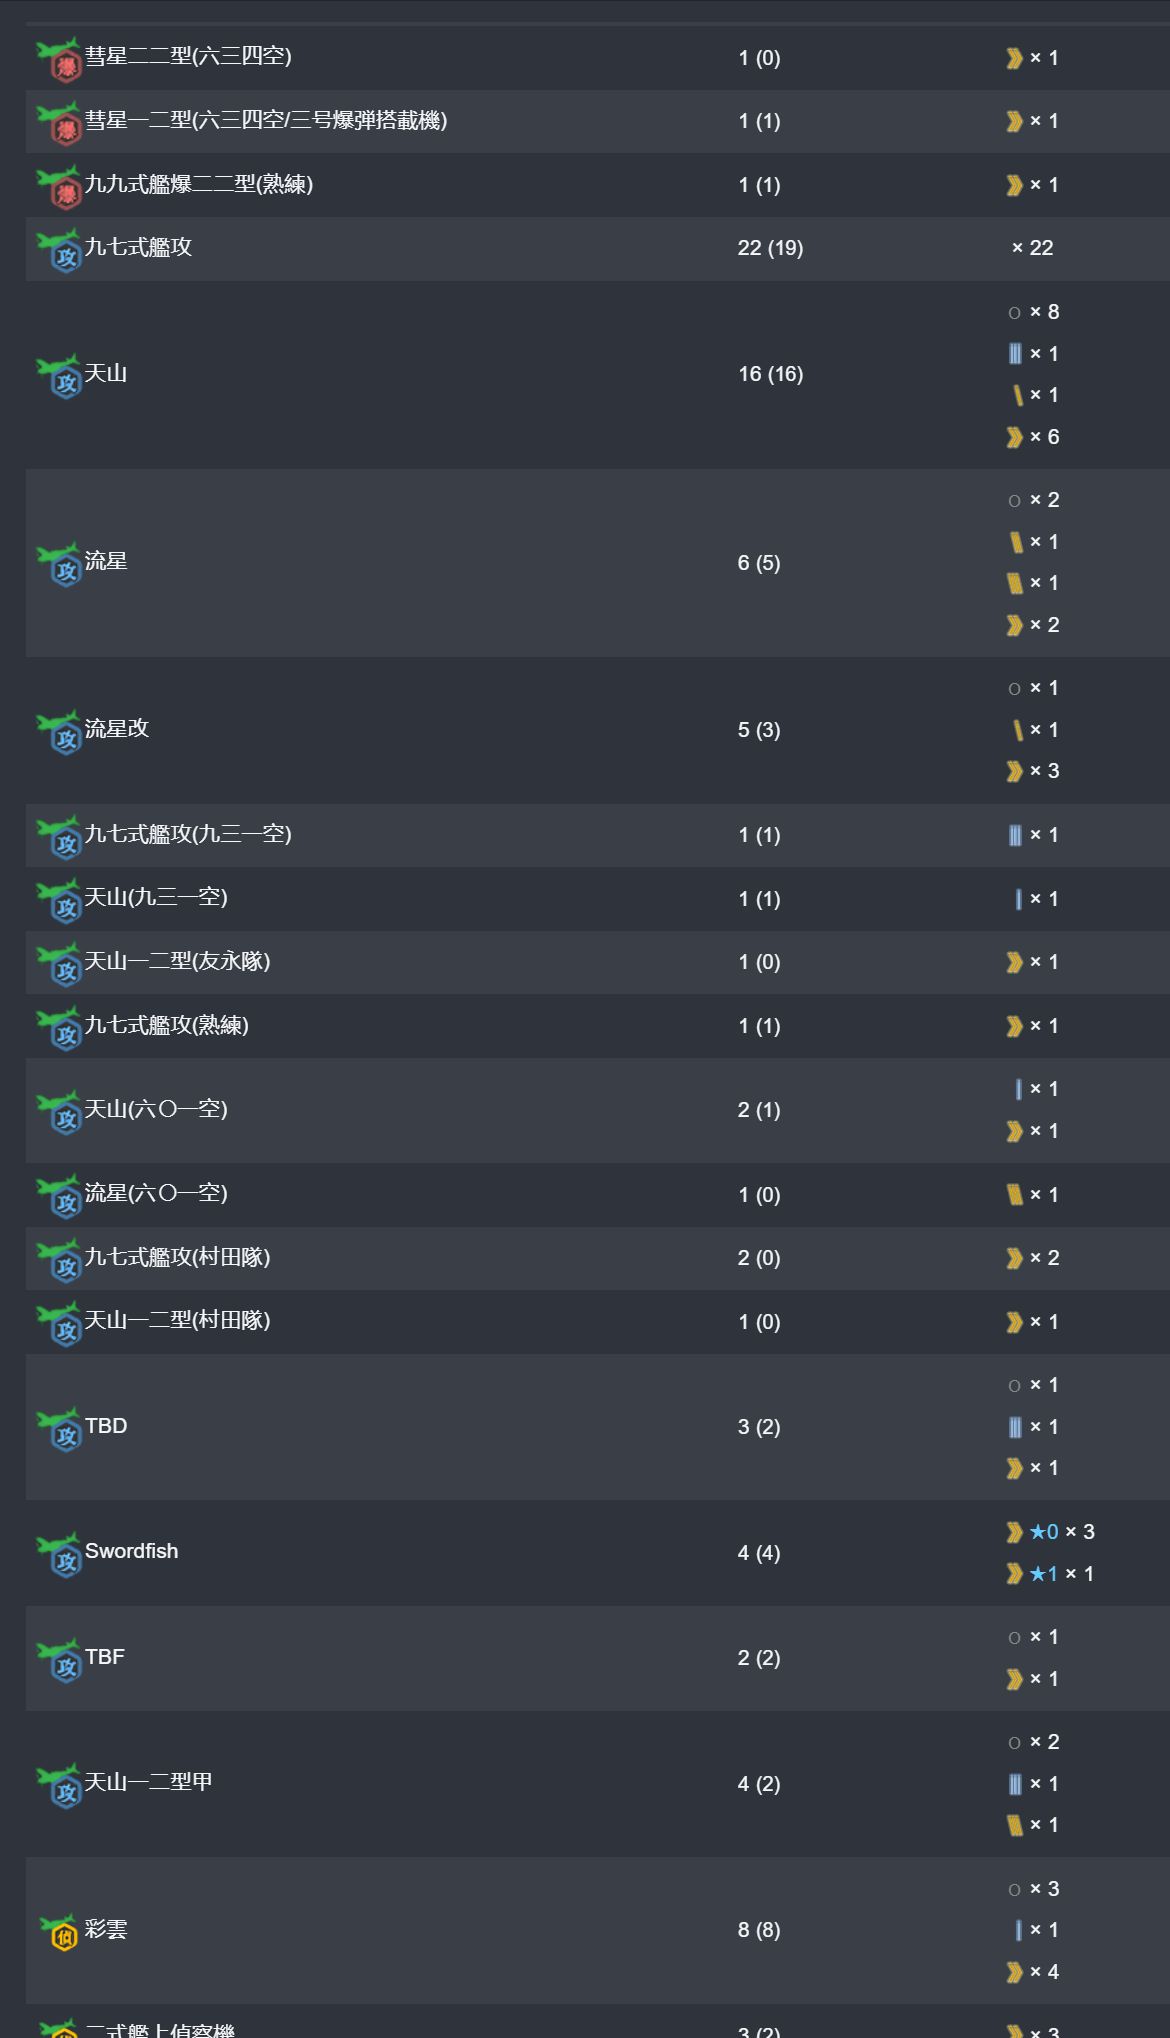Click the gold chevron proficiency icon in 流星改 row
Screen dimensions: 1170x2038
pos(1014,771)
